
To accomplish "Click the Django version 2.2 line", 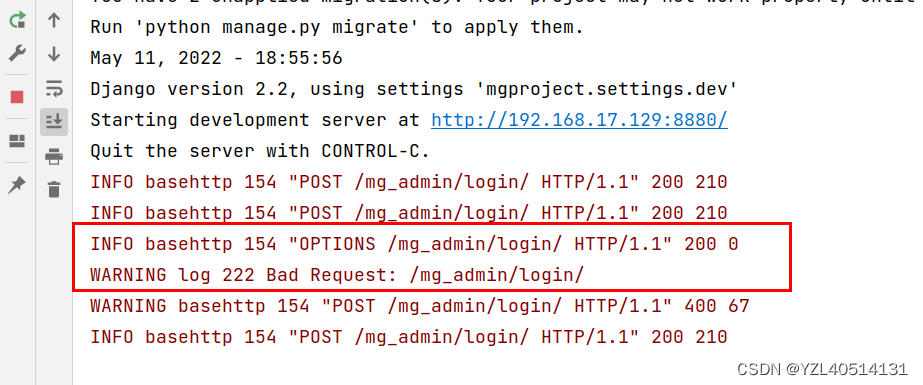I will [x=414, y=89].
